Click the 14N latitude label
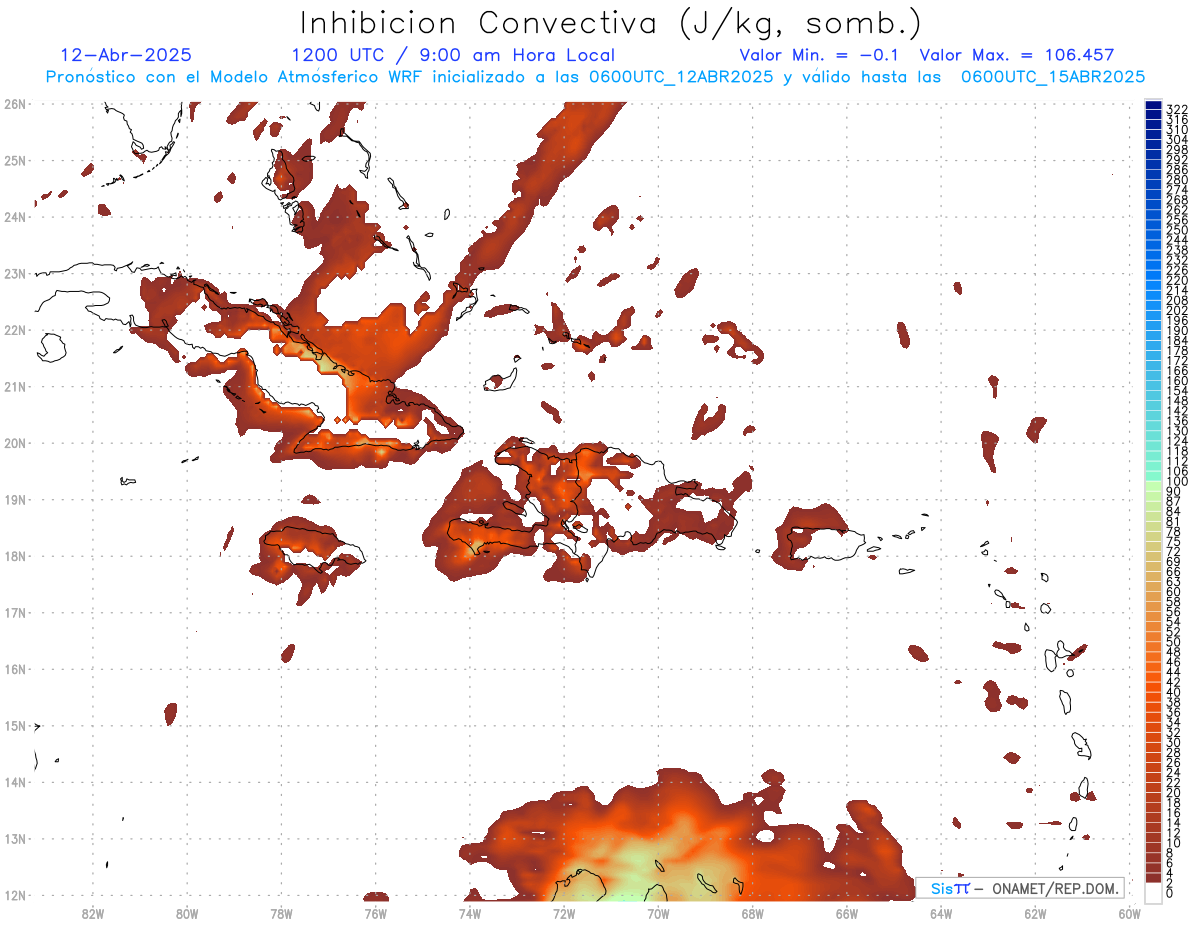 (x=14, y=782)
